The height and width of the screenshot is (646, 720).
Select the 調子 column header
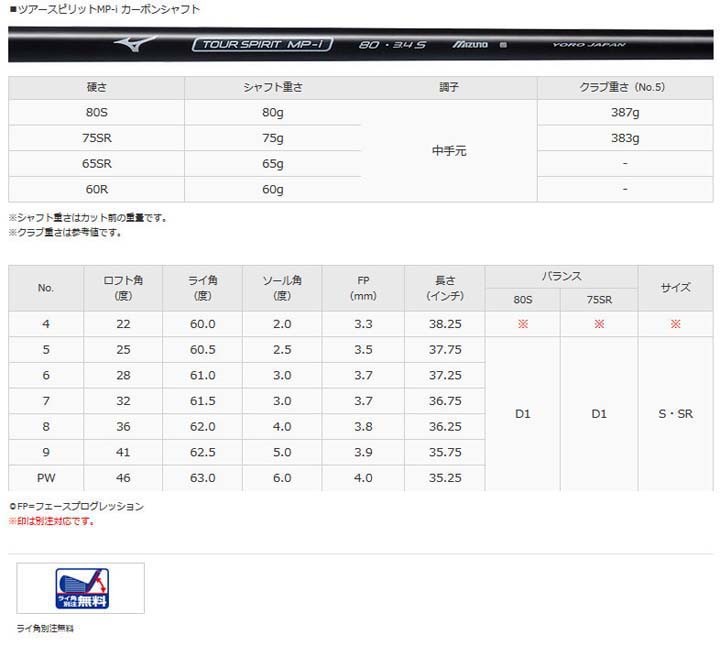click(449, 87)
